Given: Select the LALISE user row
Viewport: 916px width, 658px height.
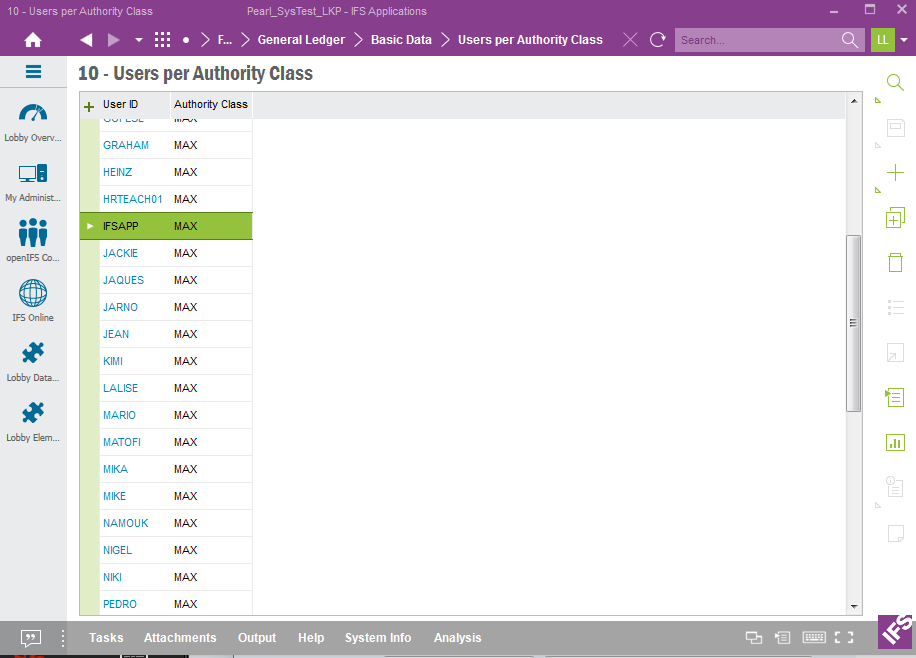Looking at the screenshot, I should [x=166, y=388].
